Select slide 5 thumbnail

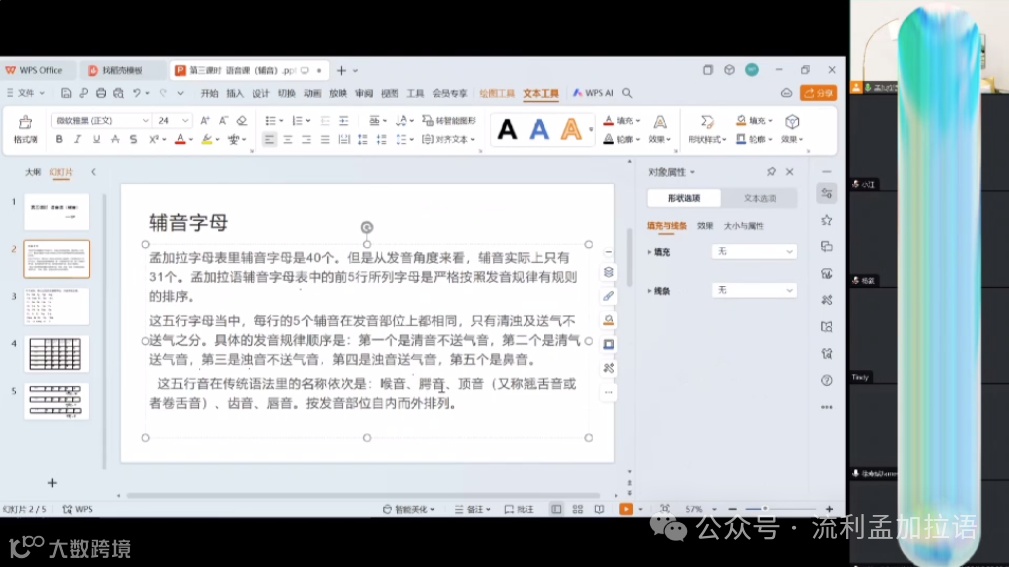[57, 401]
